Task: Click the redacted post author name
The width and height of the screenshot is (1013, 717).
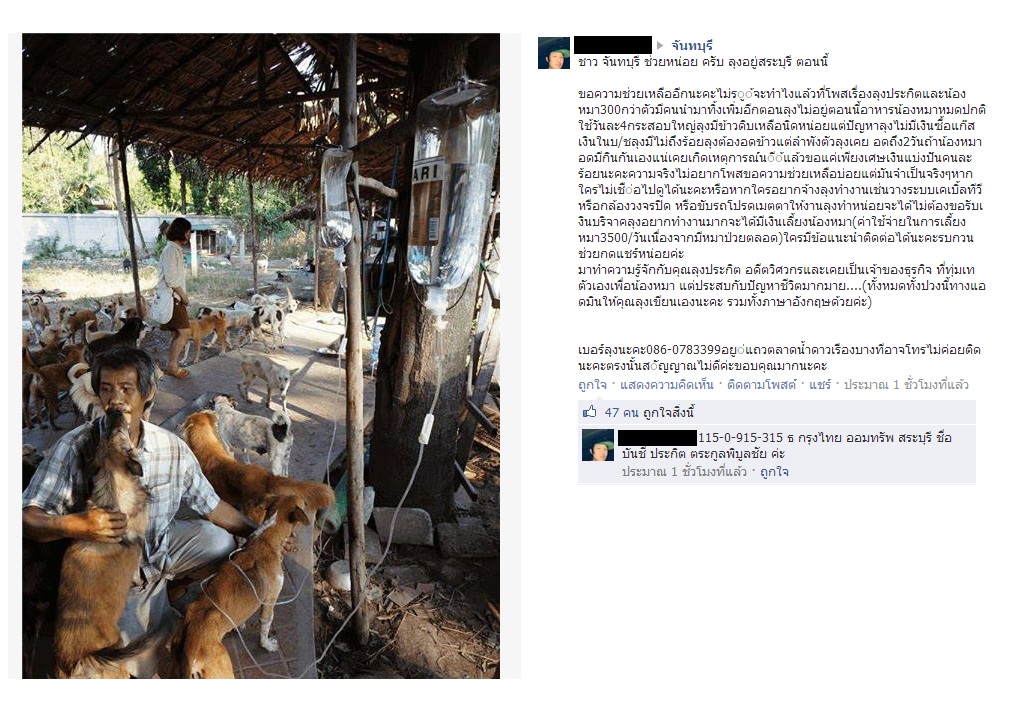Action: [612, 45]
